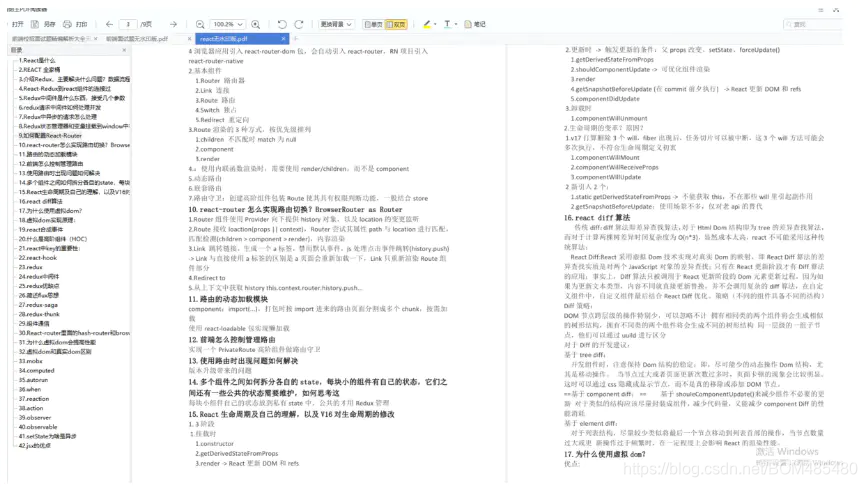Switch to 单页 single page view
This screenshot has width=867, height=487.
point(374,24)
